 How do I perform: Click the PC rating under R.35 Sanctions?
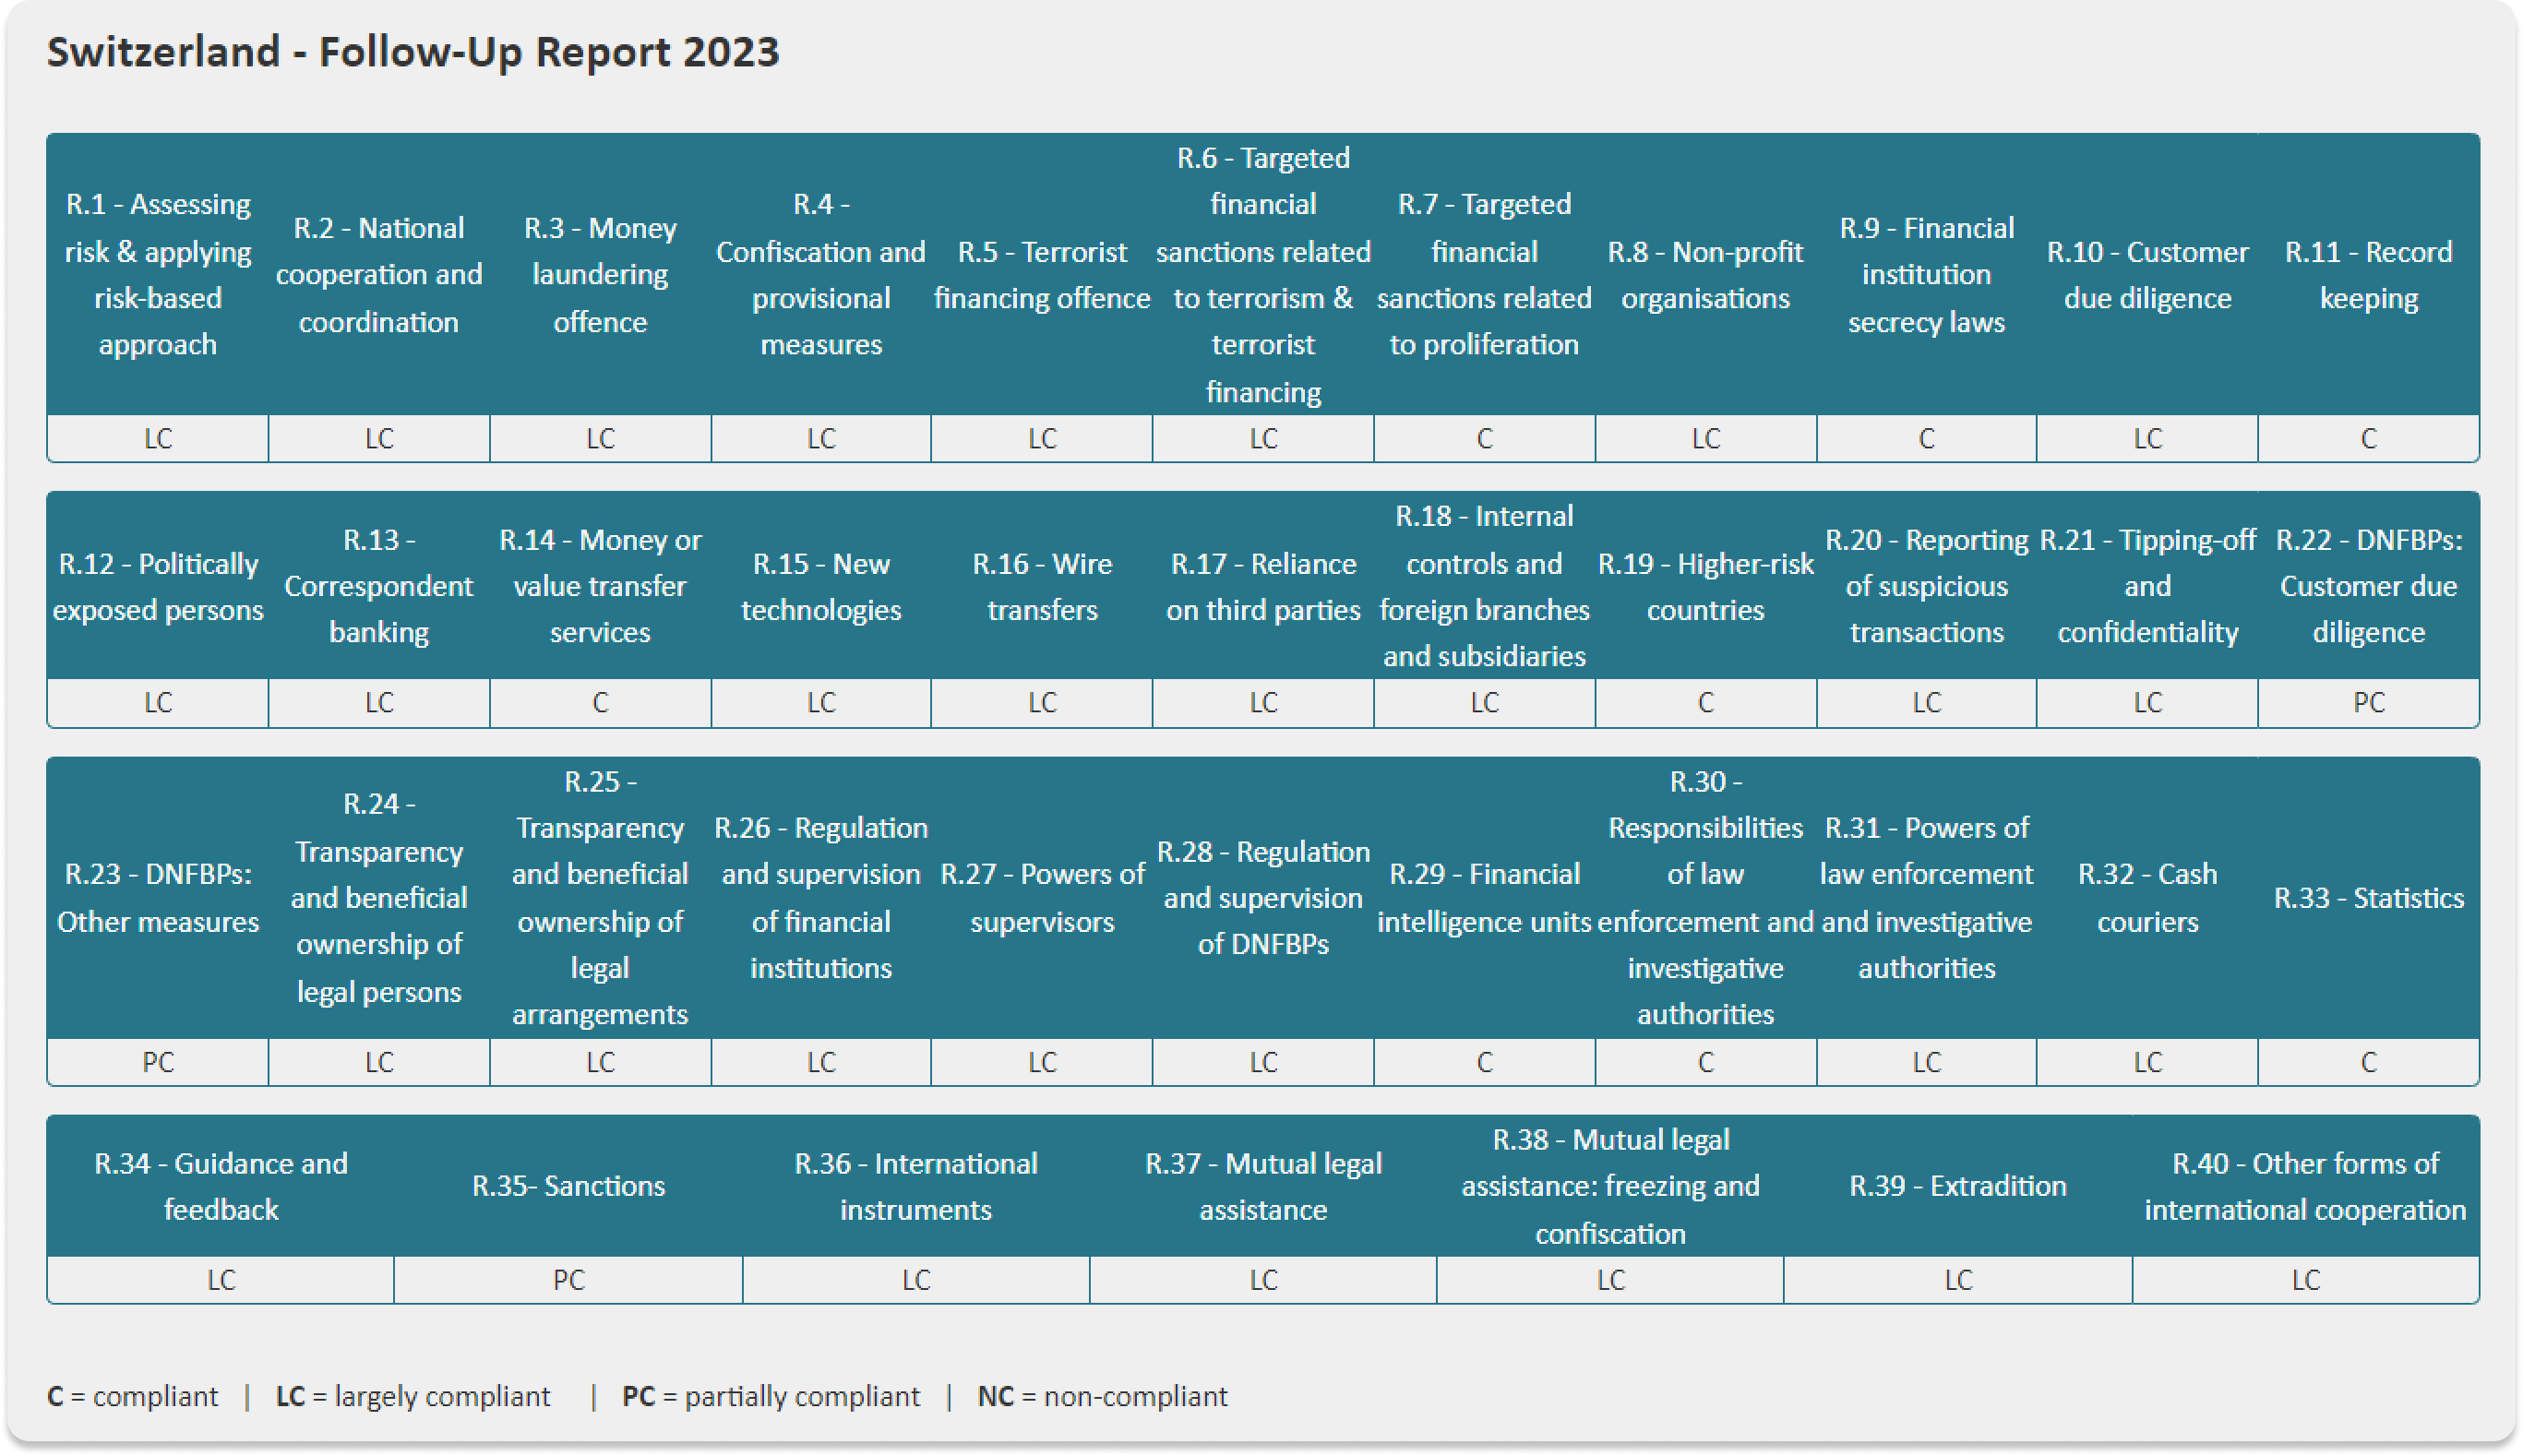[568, 1280]
